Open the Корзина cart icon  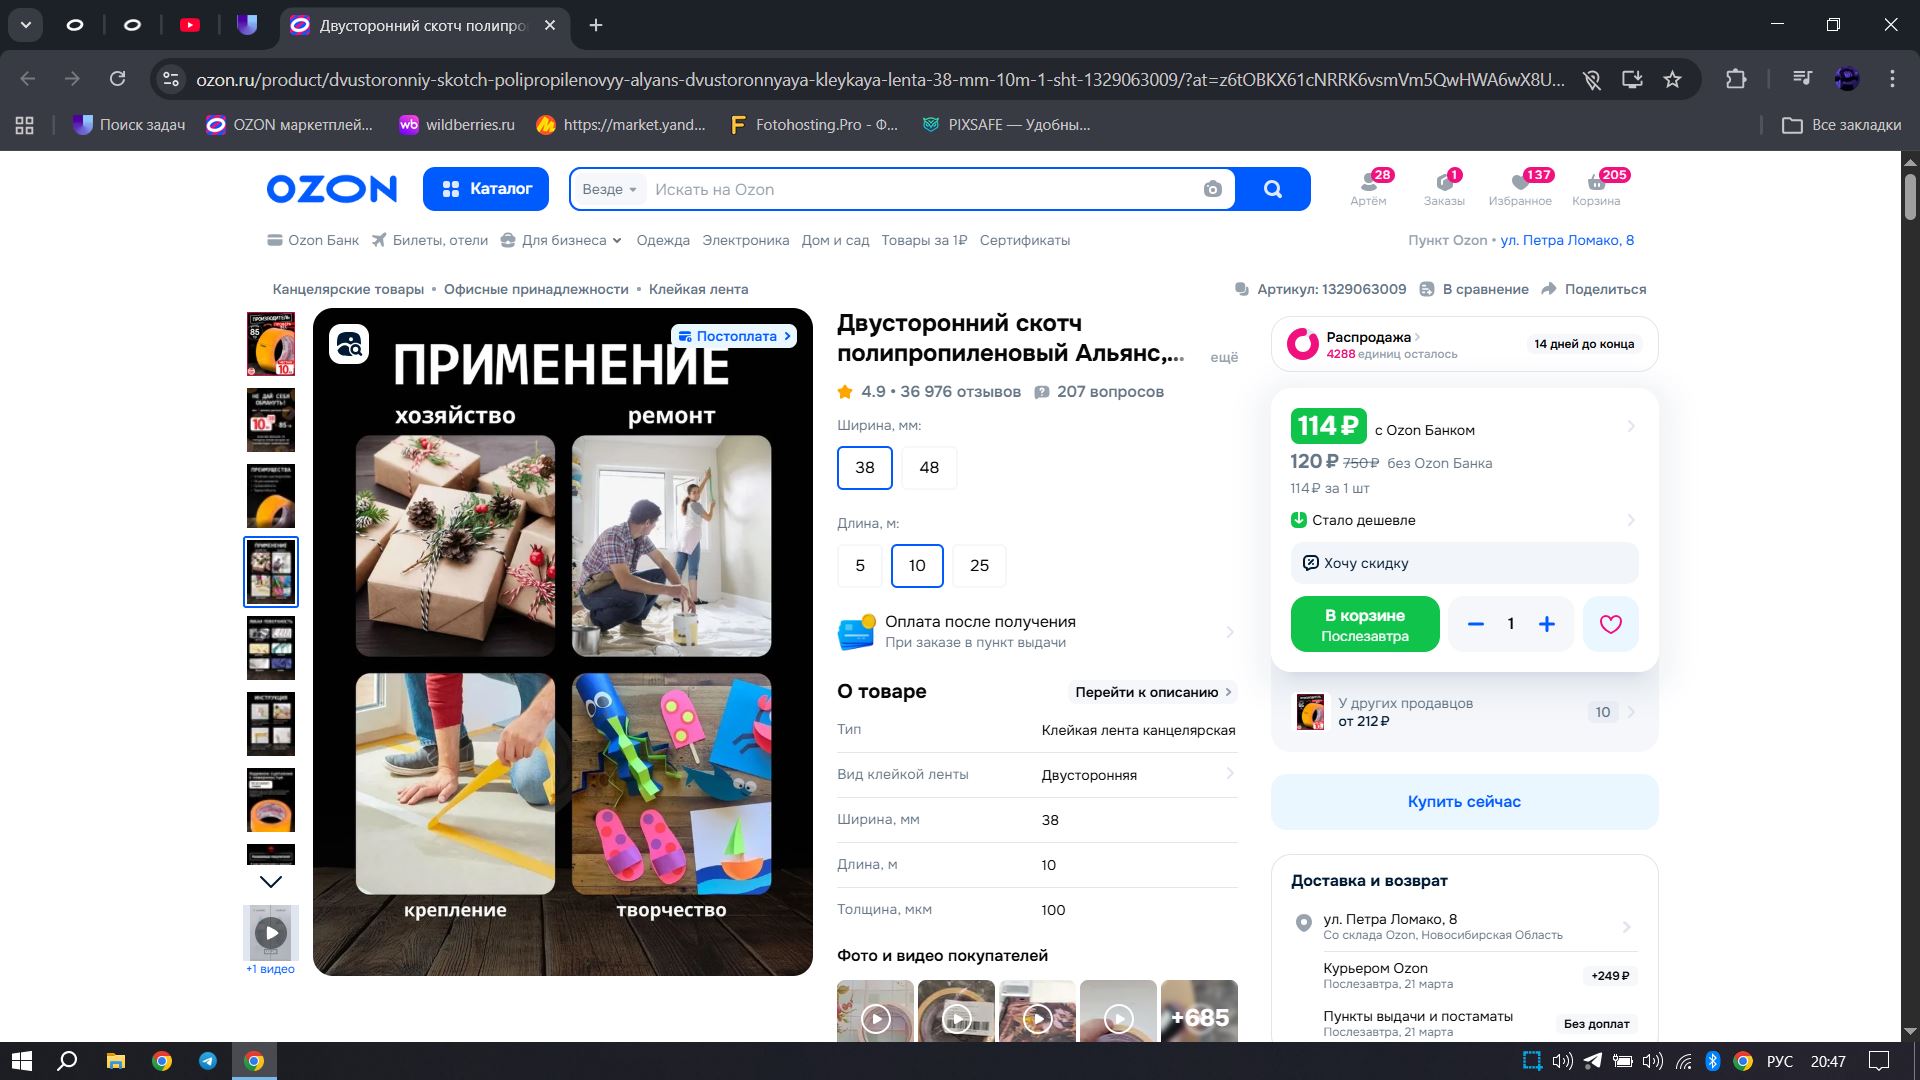(x=1596, y=187)
